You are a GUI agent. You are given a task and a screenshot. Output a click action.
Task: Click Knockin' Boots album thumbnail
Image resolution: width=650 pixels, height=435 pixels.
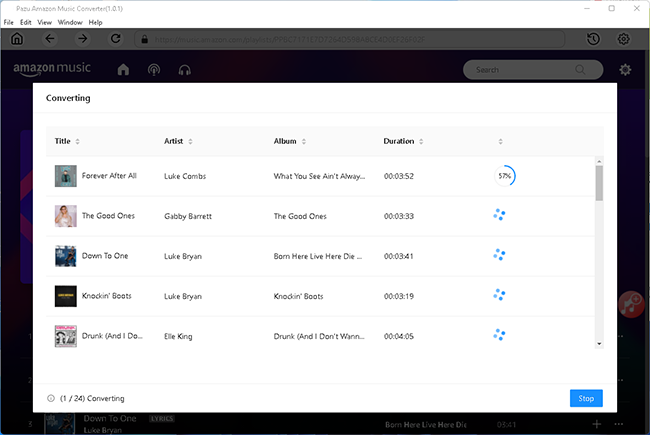coord(65,296)
